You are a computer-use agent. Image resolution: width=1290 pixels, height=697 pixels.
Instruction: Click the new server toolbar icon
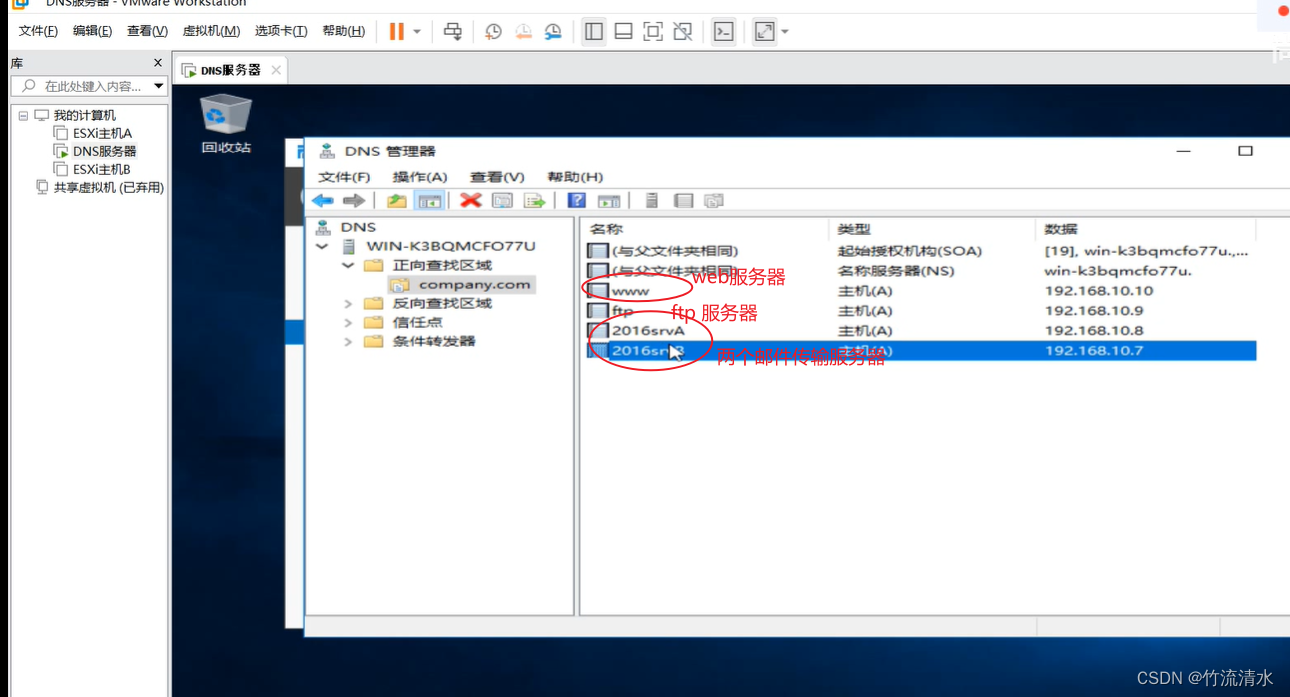(x=651, y=201)
